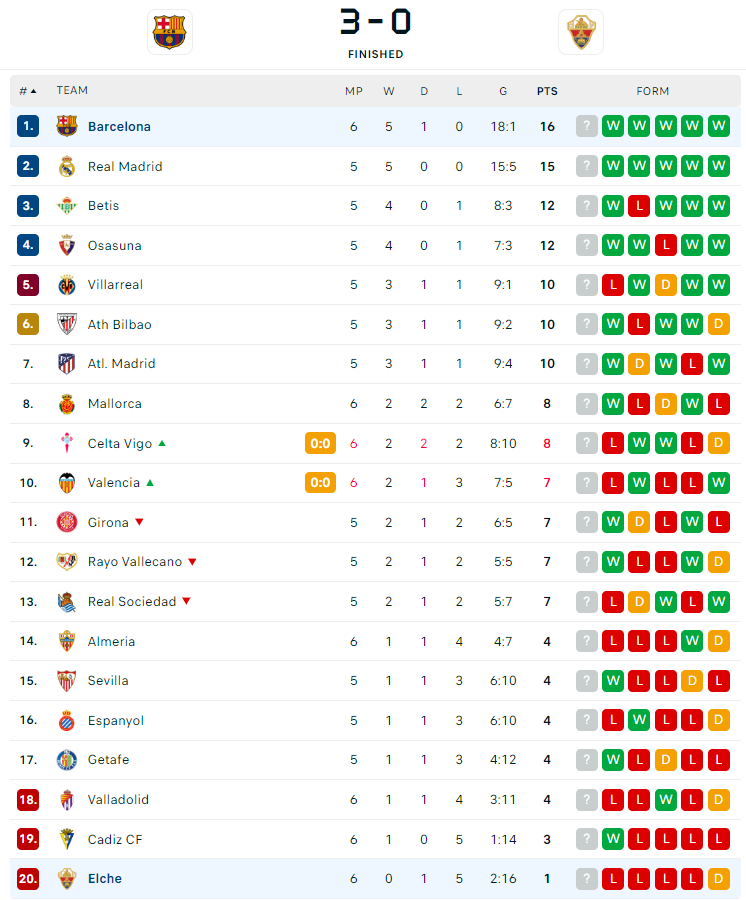Image resolution: width=746 pixels, height=900 pixels.
Task: Click the Sevilla club crest
Action: coord(67,681)
